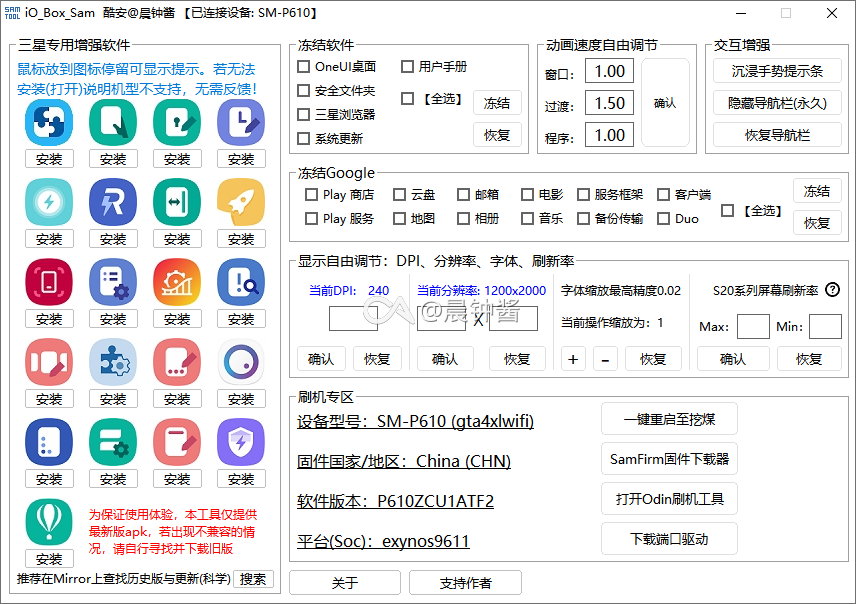
Task: Click the 下载端口驱动 button
Action: coord(669,539)
